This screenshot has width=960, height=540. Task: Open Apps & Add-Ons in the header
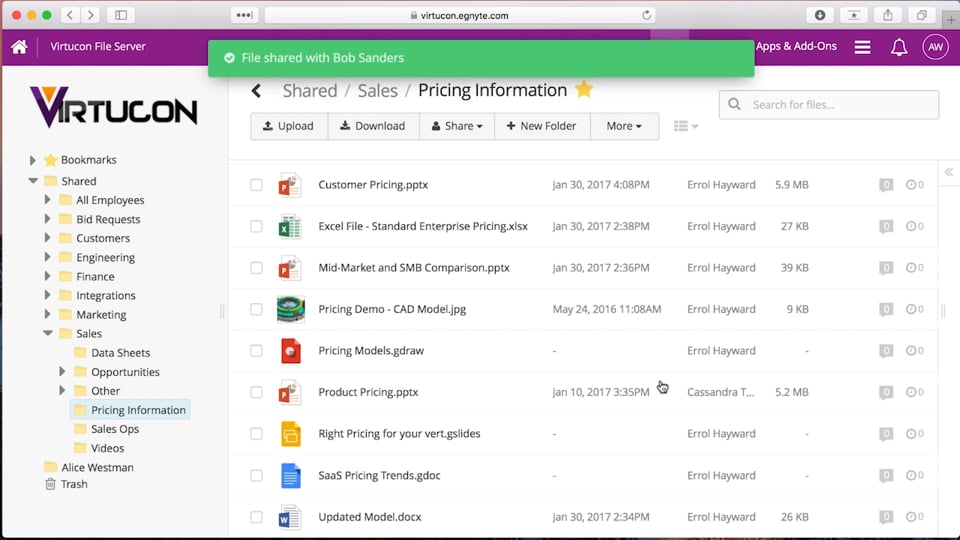tap(796, 47)
